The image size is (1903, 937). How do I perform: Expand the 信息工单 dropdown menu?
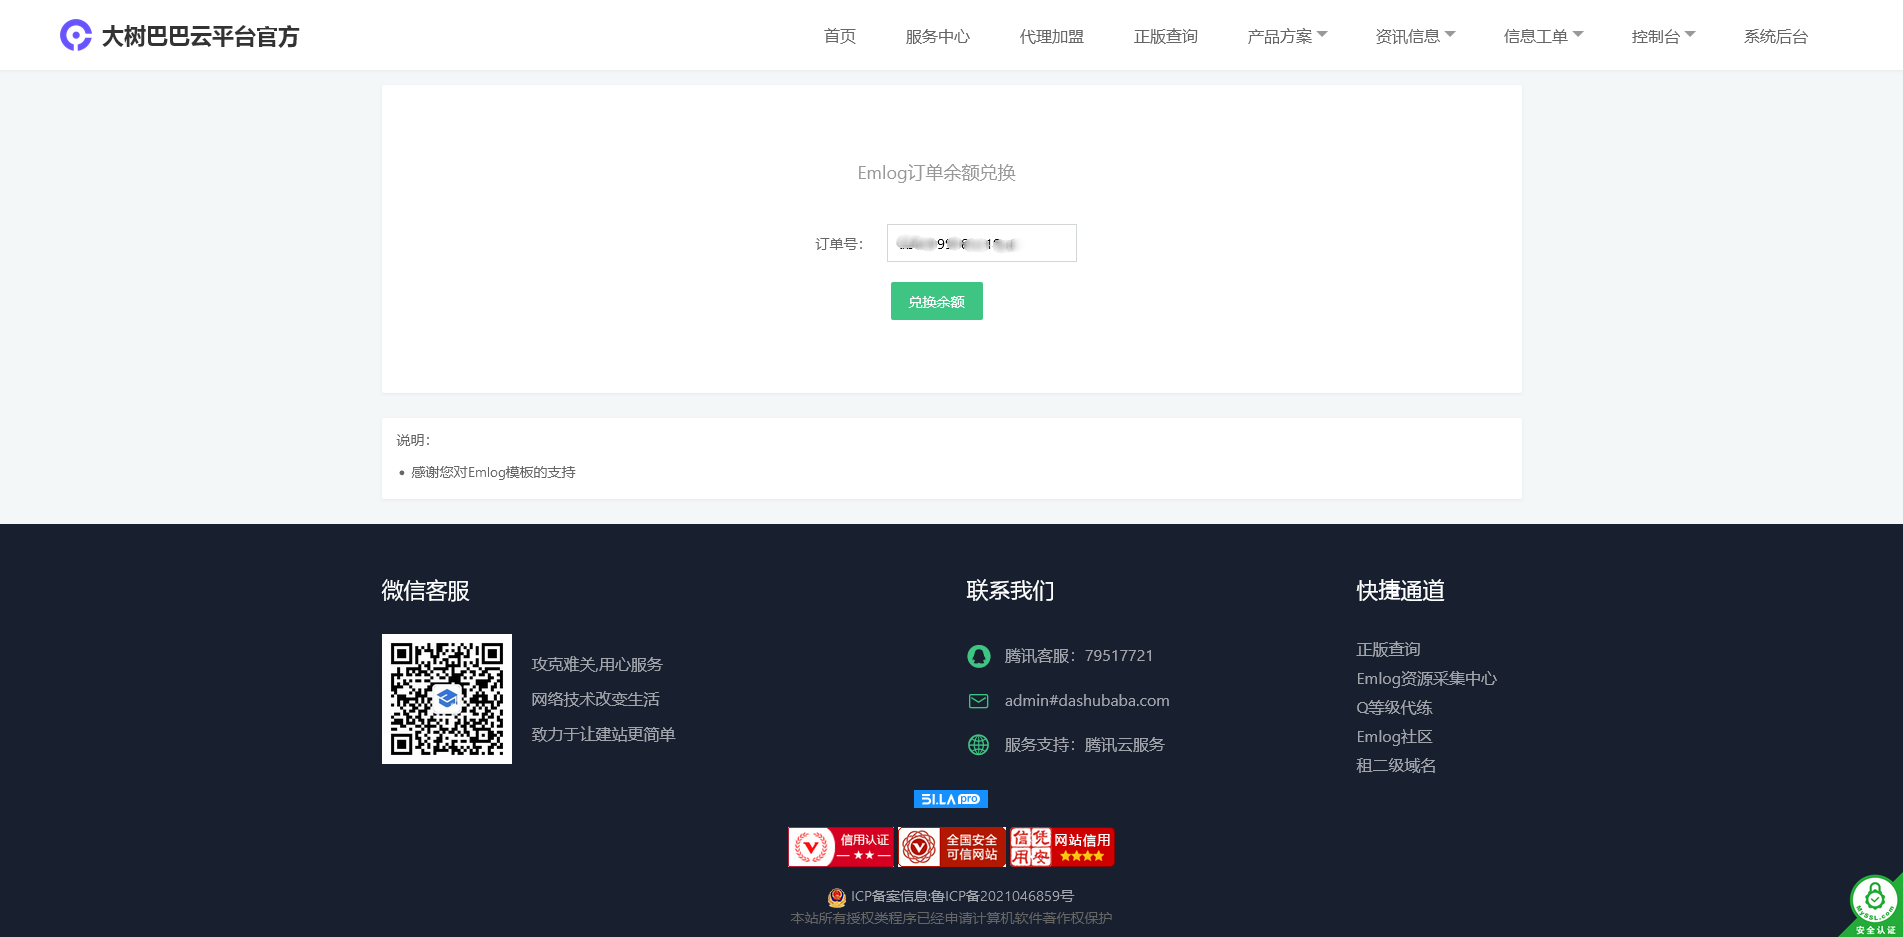[1543, 37]
